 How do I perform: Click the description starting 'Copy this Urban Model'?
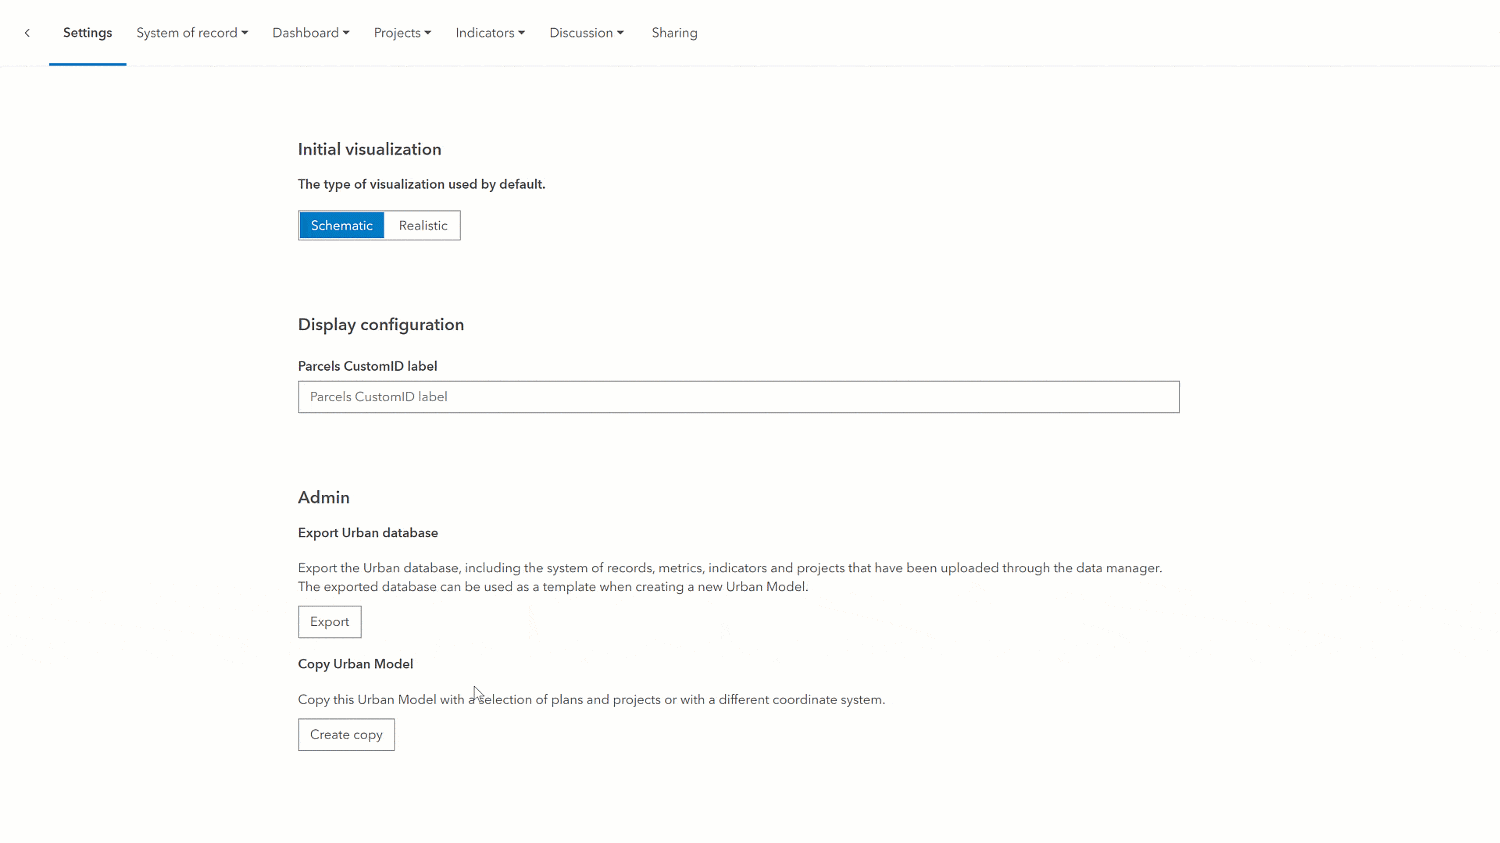click(x=592, y=699)
